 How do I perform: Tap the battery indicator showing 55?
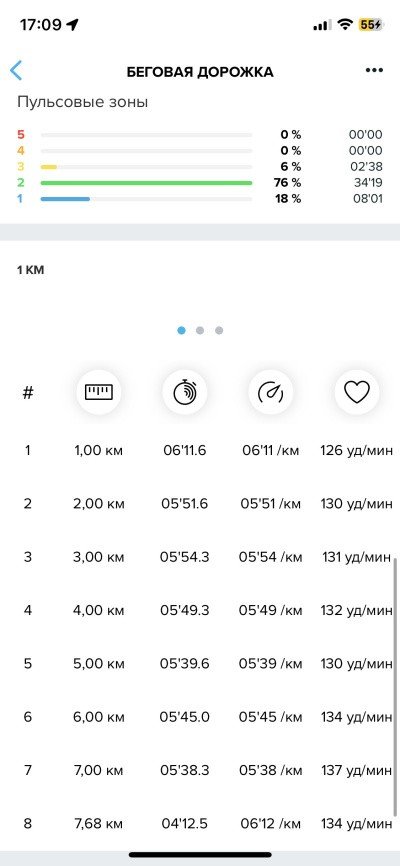(370, 24)
